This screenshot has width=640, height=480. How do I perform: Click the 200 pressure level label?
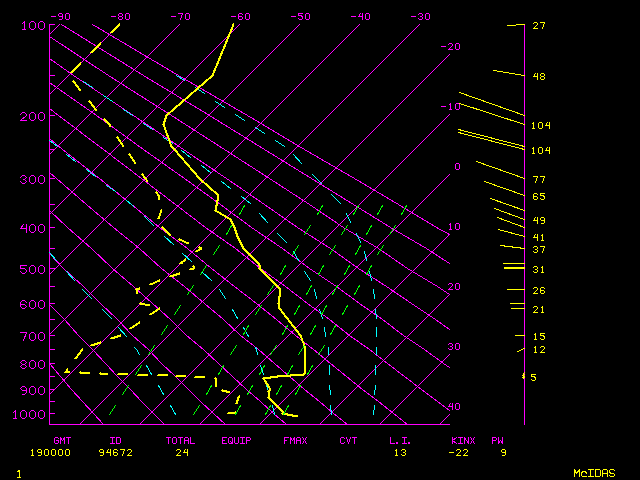click(33, 117)
